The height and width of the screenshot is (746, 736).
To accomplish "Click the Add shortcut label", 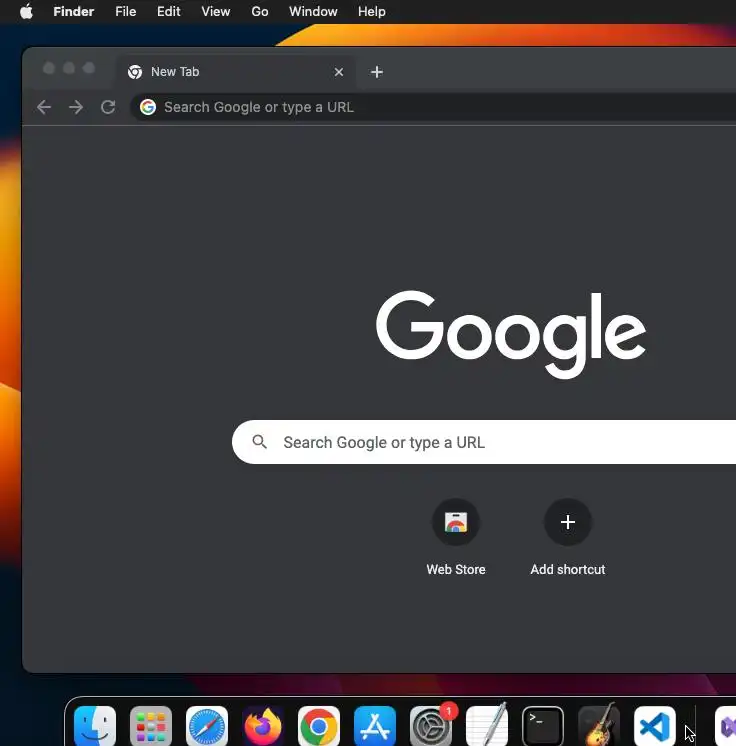I will [568, 569].
